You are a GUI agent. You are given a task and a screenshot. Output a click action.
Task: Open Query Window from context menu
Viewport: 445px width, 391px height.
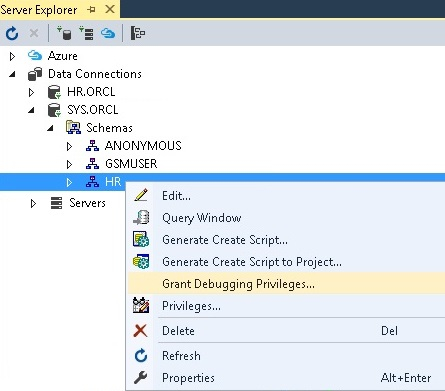tap(286, 218)
